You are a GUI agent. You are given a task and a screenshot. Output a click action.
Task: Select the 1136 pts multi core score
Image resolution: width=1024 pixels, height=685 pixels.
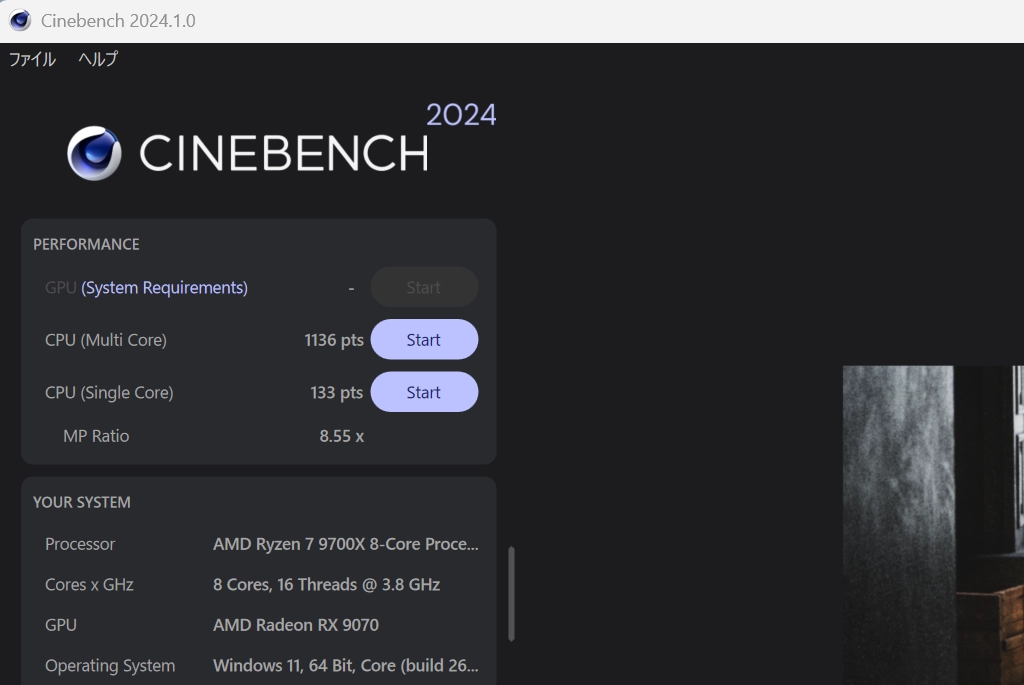coord(334,340)
